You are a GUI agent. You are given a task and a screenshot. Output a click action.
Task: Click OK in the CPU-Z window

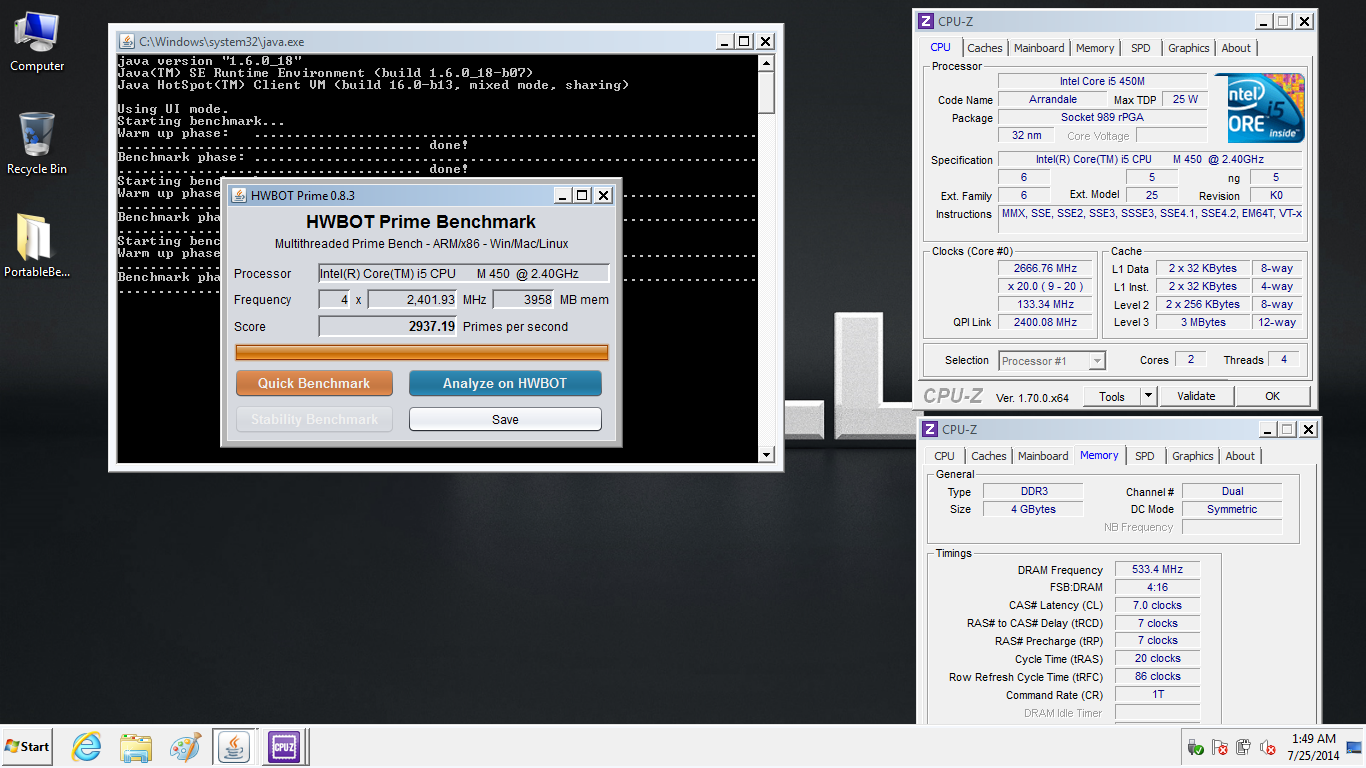point(1272,396)
